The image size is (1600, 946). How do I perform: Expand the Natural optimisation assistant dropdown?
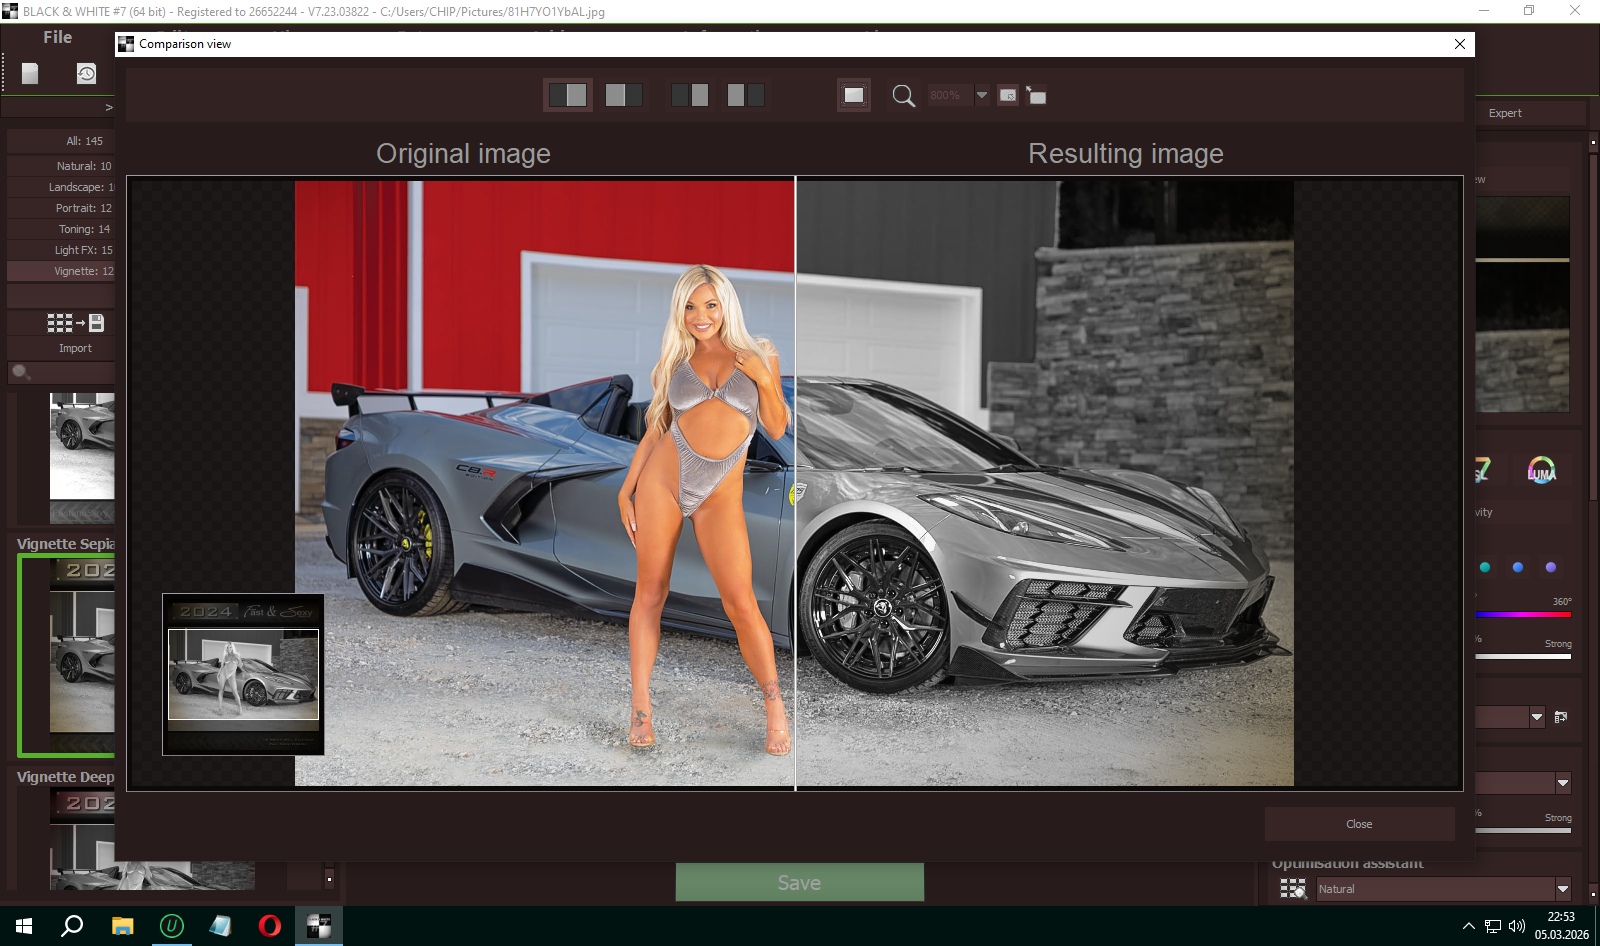click(1562, 889)
